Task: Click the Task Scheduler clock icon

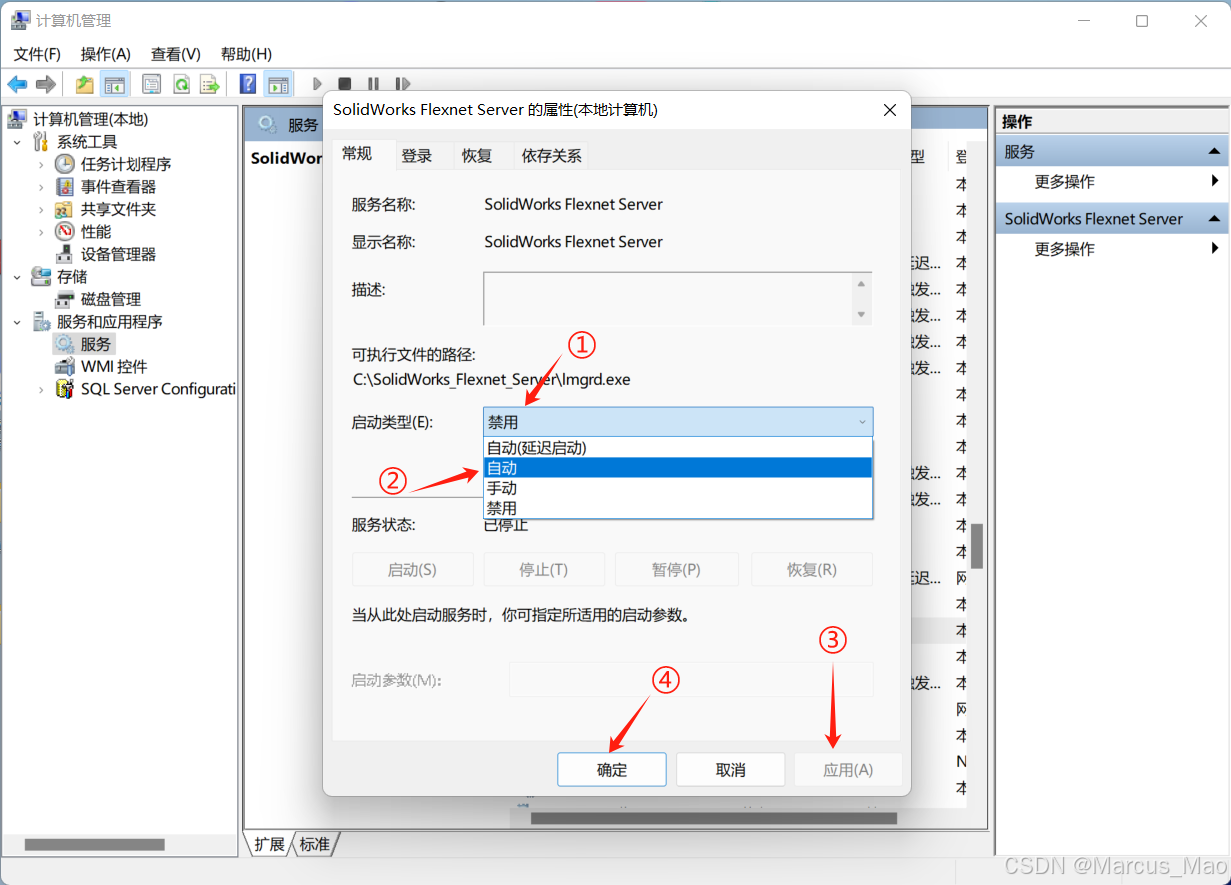Action: tap(64, 164)
